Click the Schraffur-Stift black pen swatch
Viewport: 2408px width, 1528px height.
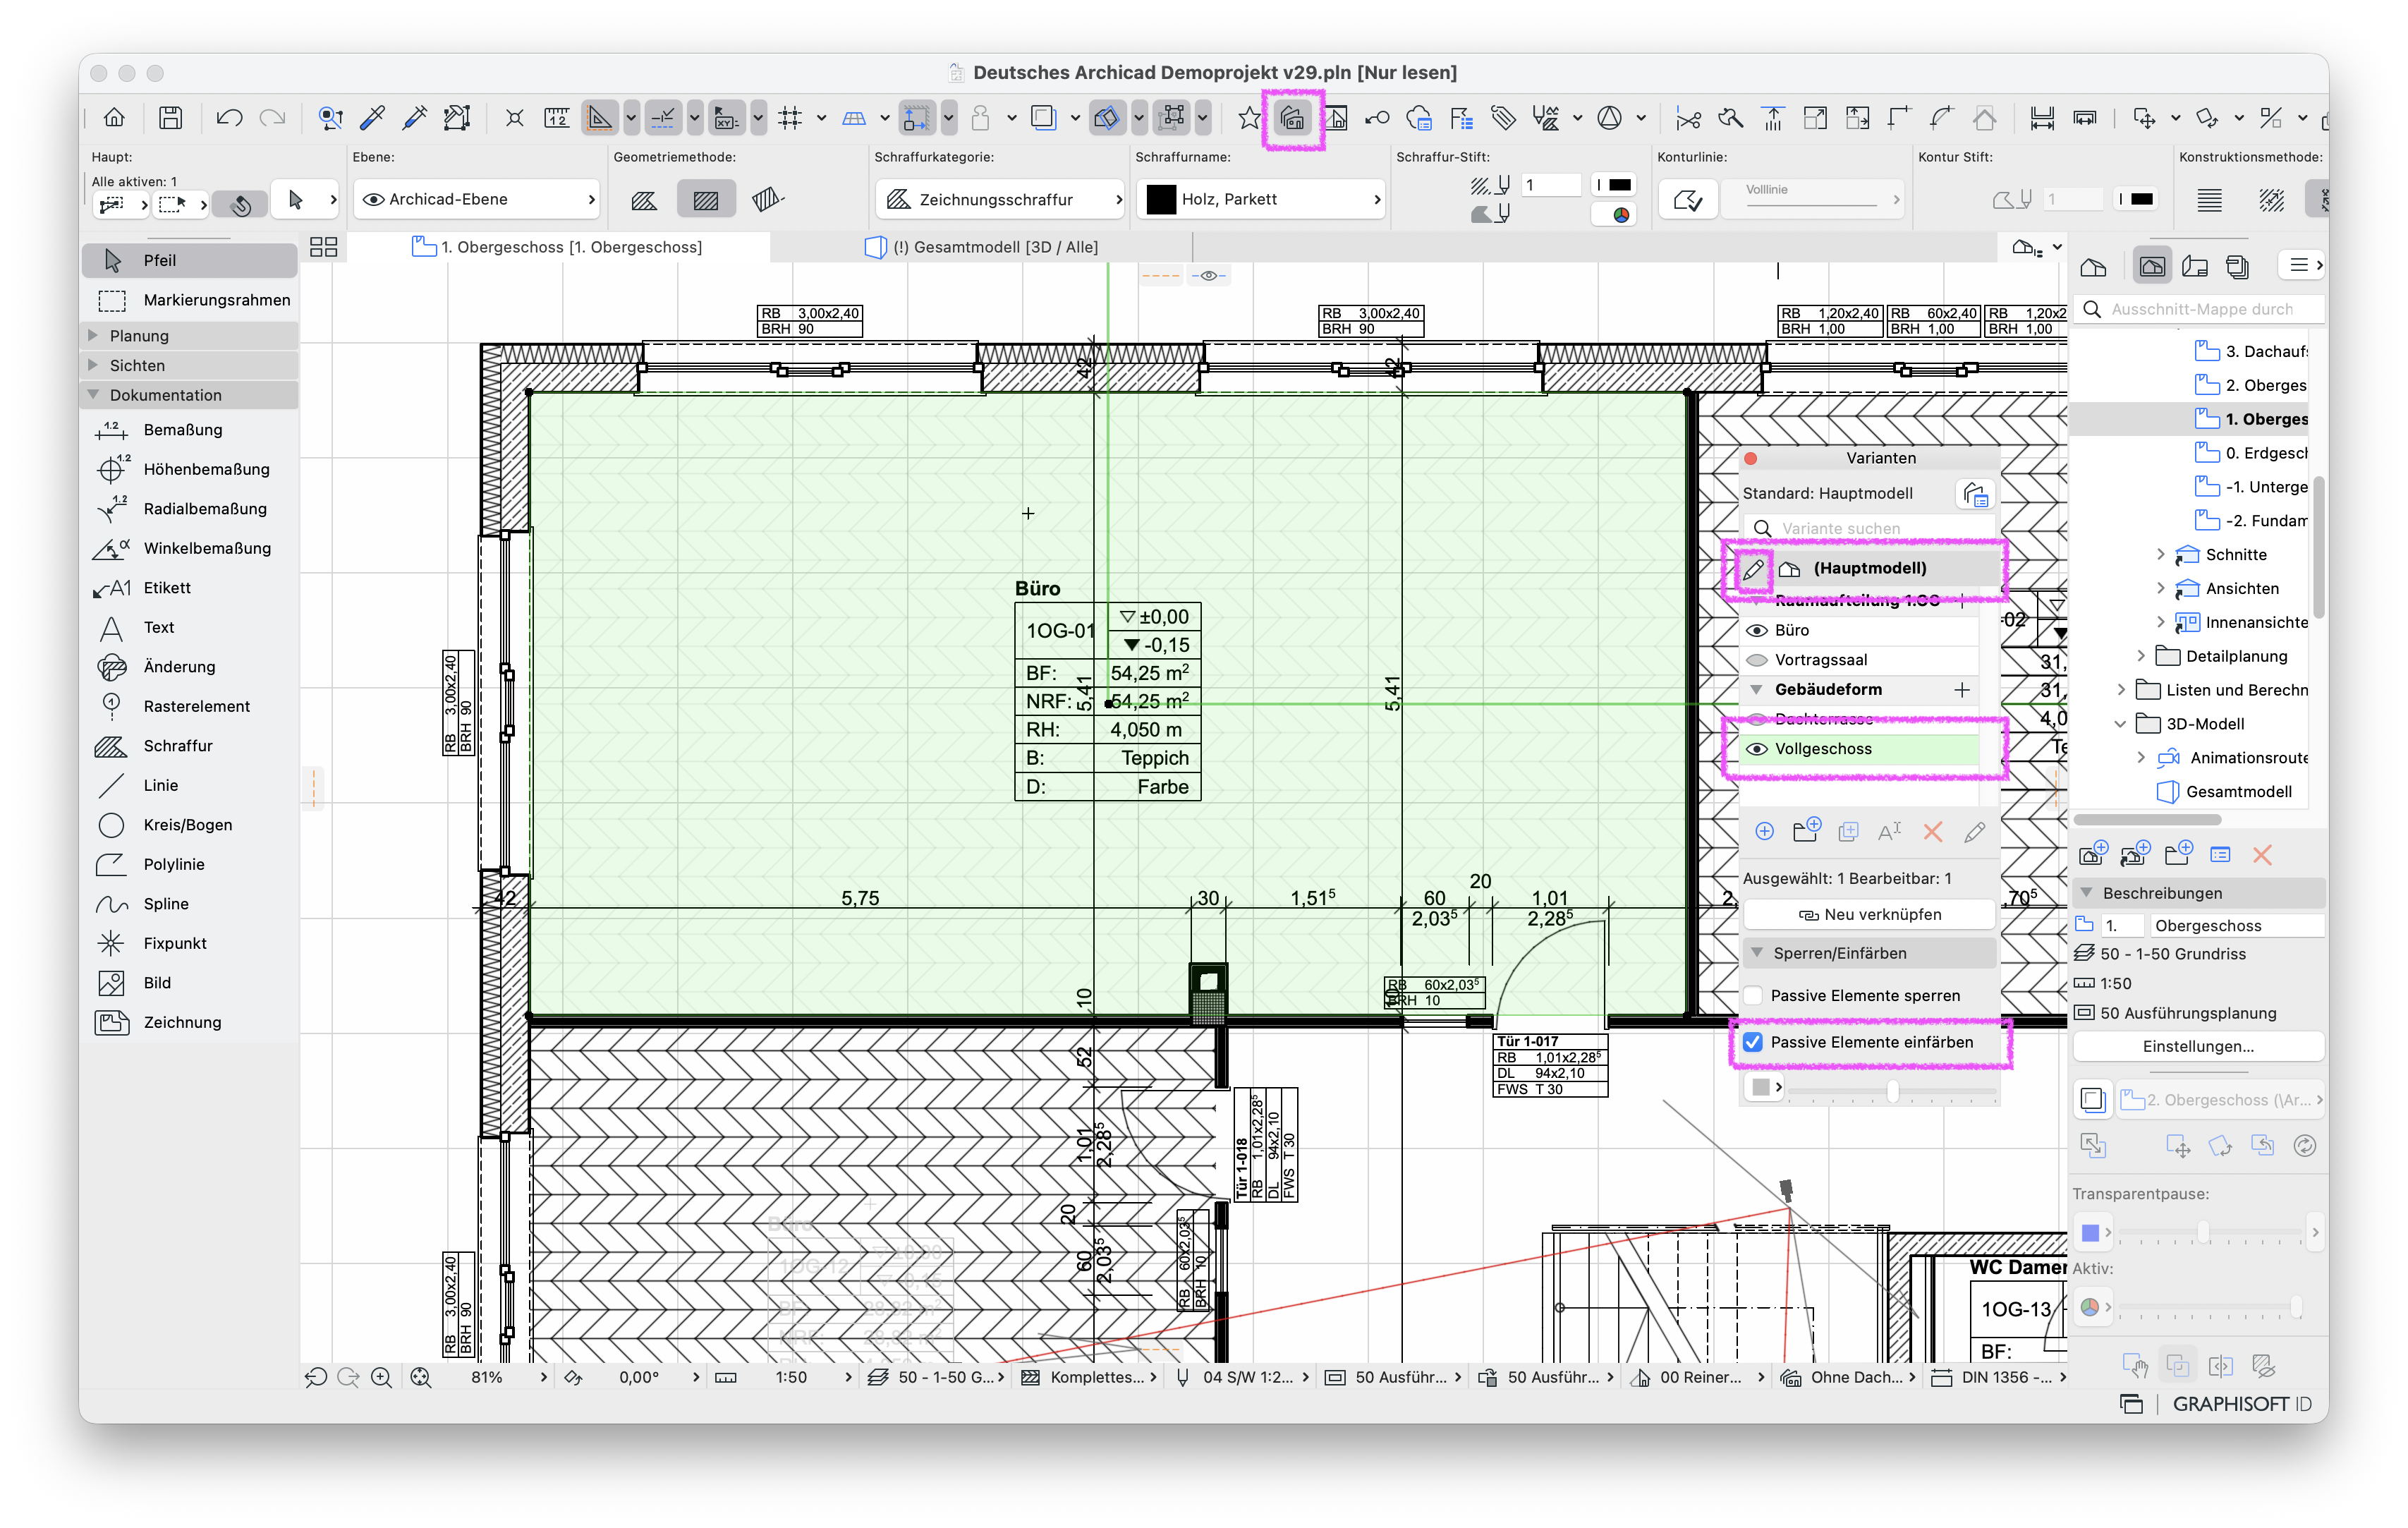click(1615, 185)
